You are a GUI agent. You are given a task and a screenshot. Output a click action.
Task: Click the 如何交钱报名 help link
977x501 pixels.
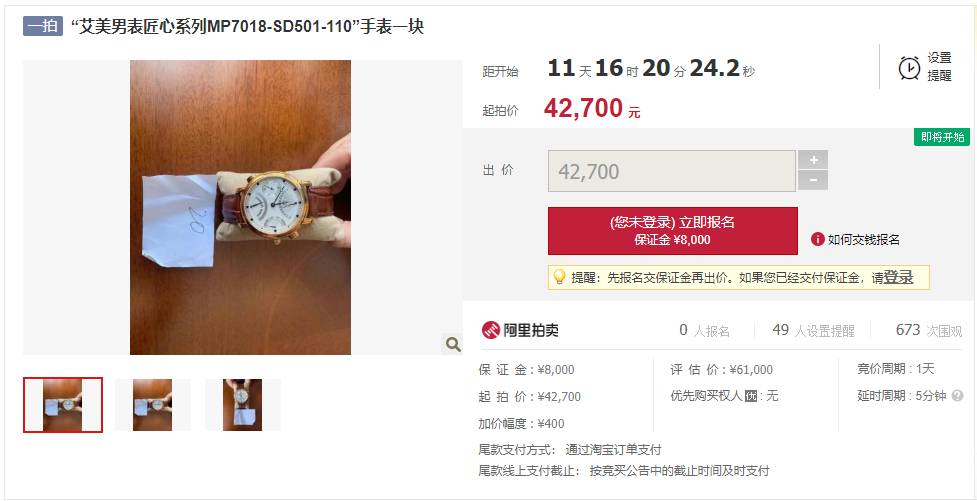pyautogui.click(x=864, y=240)
